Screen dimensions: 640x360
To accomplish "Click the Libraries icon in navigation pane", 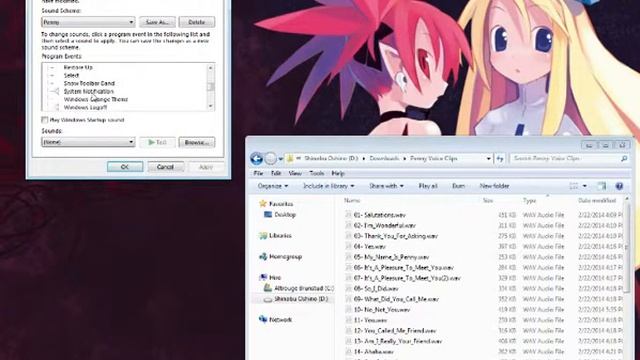I will tap(263, 236).
